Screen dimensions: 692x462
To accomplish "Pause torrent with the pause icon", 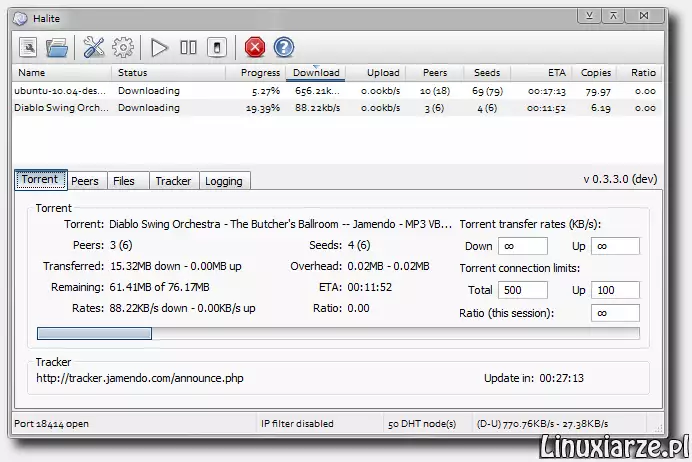I will (188, 47).
